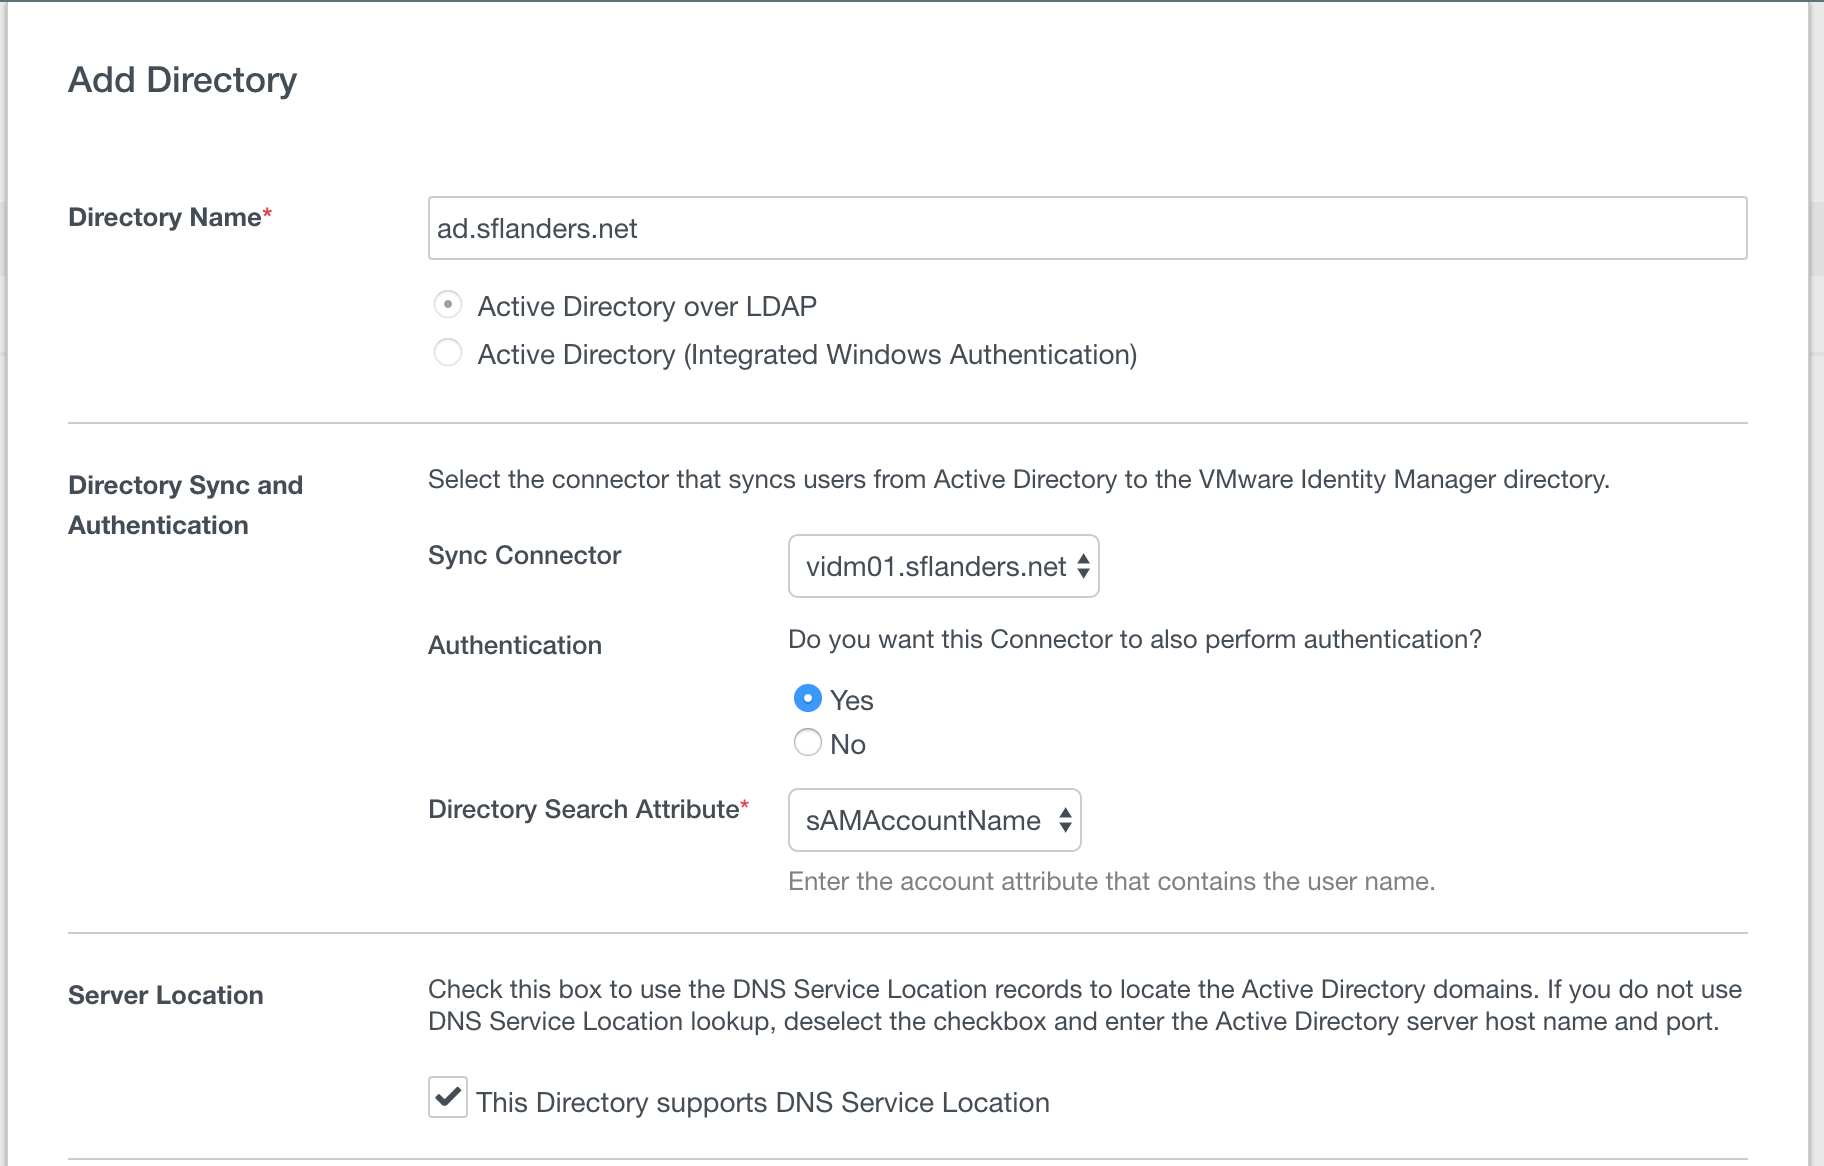Click the 'Directory Name' field label
Screen dimensions: 1824x1166
click(165, 217)
